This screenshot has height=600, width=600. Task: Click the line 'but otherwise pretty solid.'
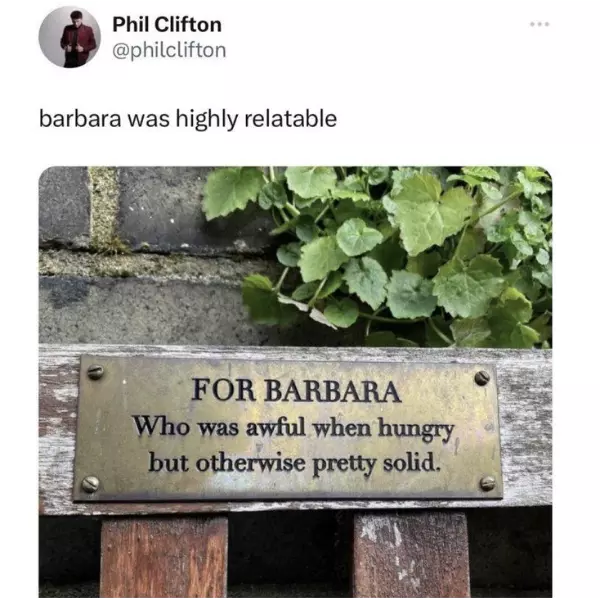pyautogui.click(x=295, y=463)
